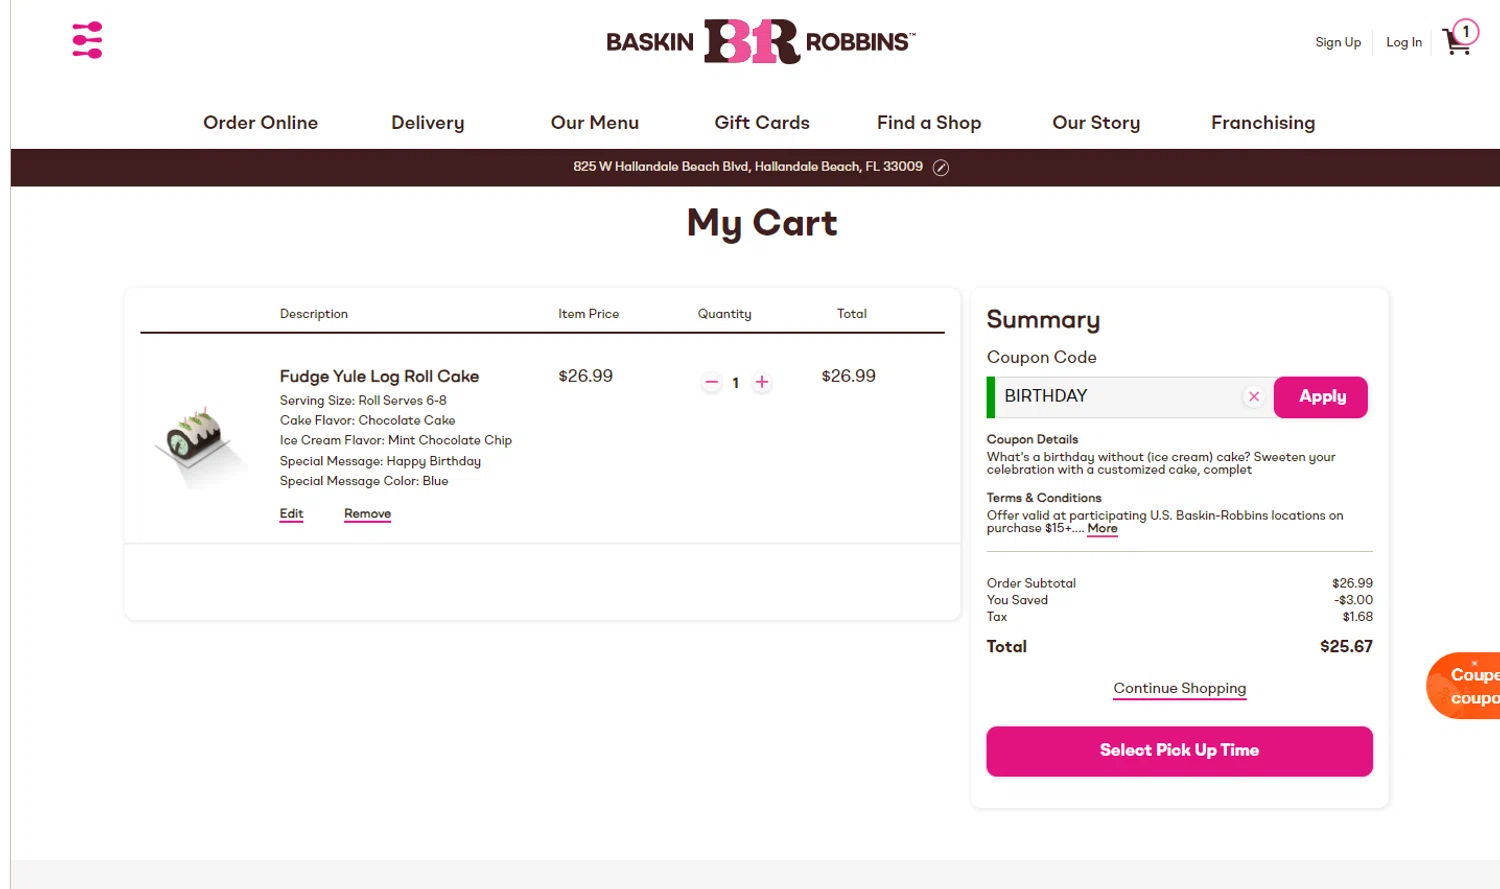
Task: Open the shopping cart icon
Action: coord(1460,38)
